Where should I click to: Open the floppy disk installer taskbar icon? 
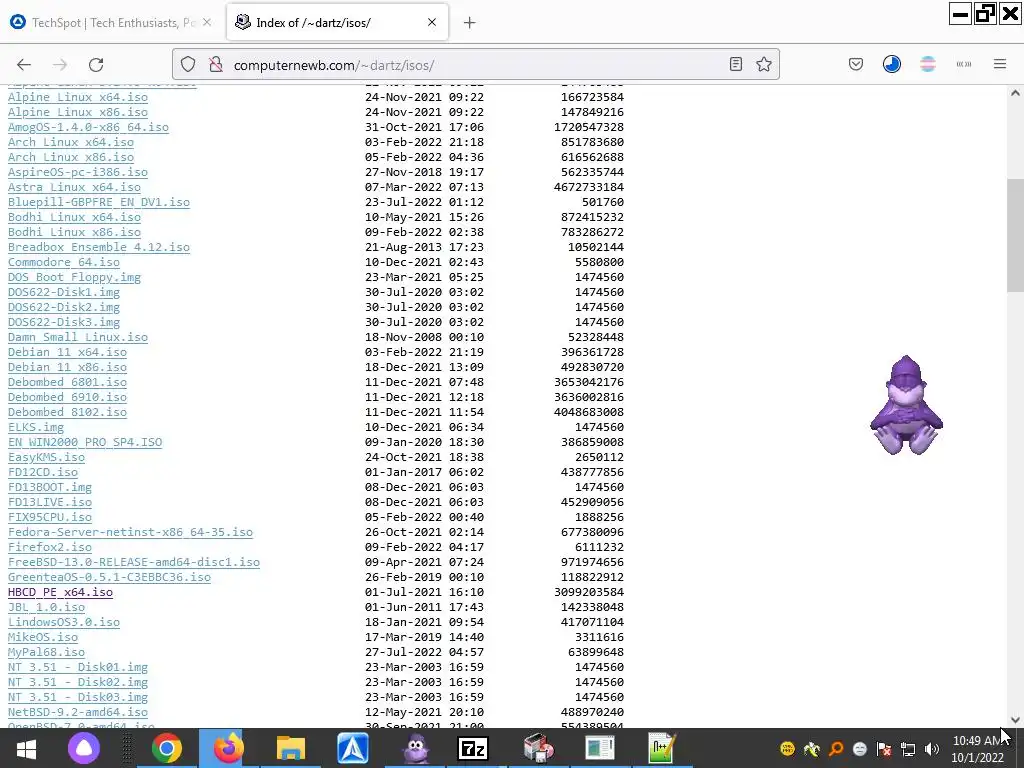point(539,748)
